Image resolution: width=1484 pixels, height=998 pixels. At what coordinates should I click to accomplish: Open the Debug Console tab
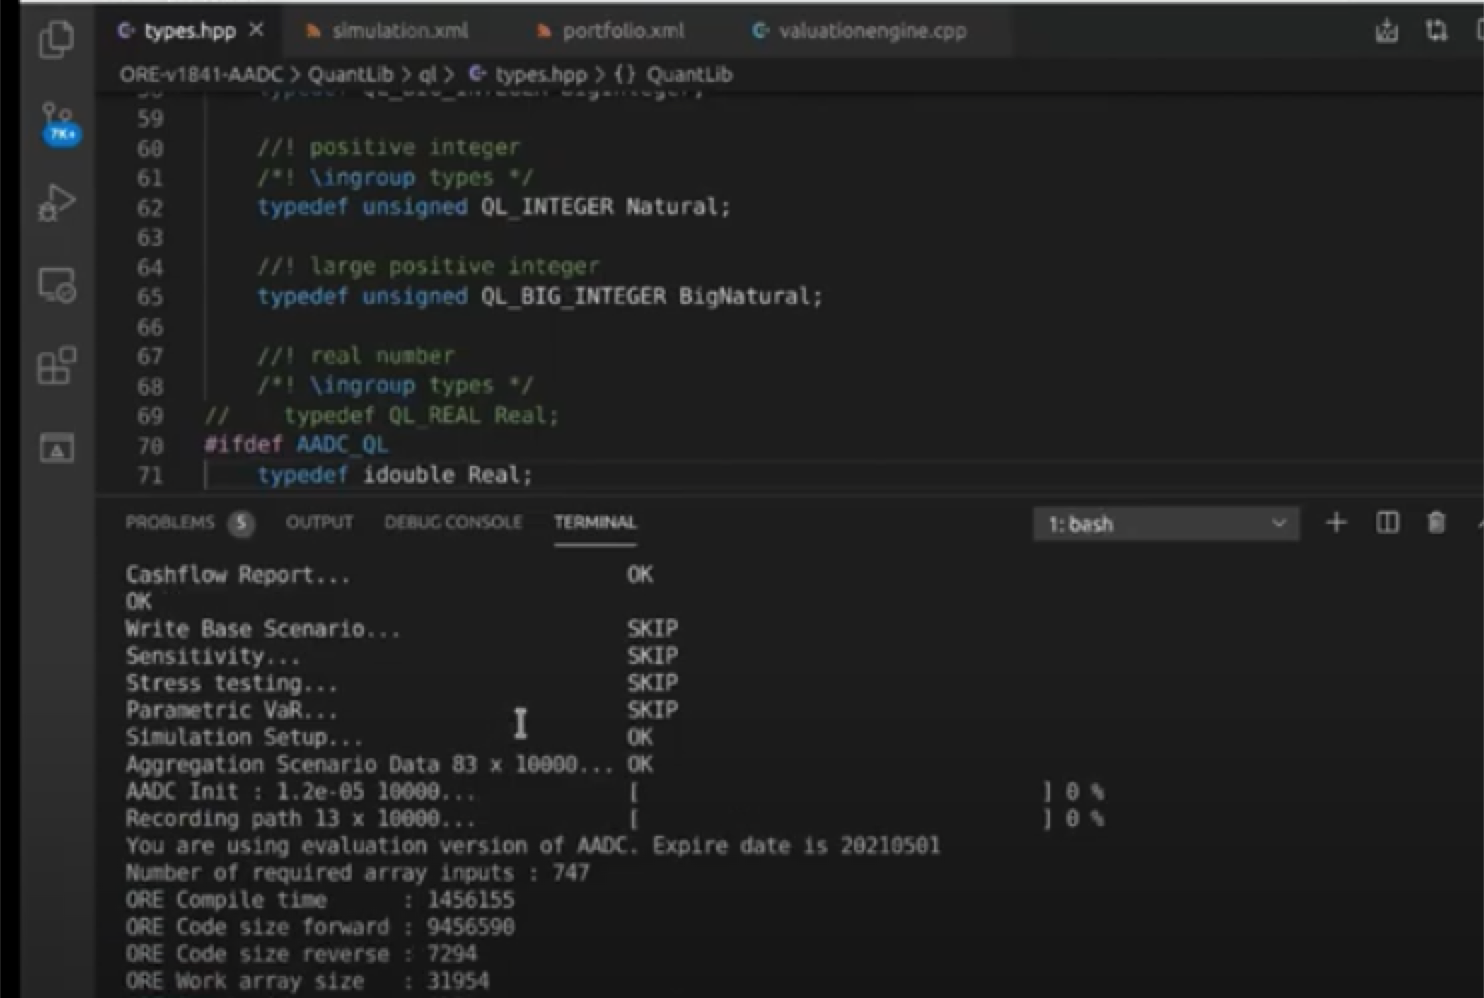[453, 522]
